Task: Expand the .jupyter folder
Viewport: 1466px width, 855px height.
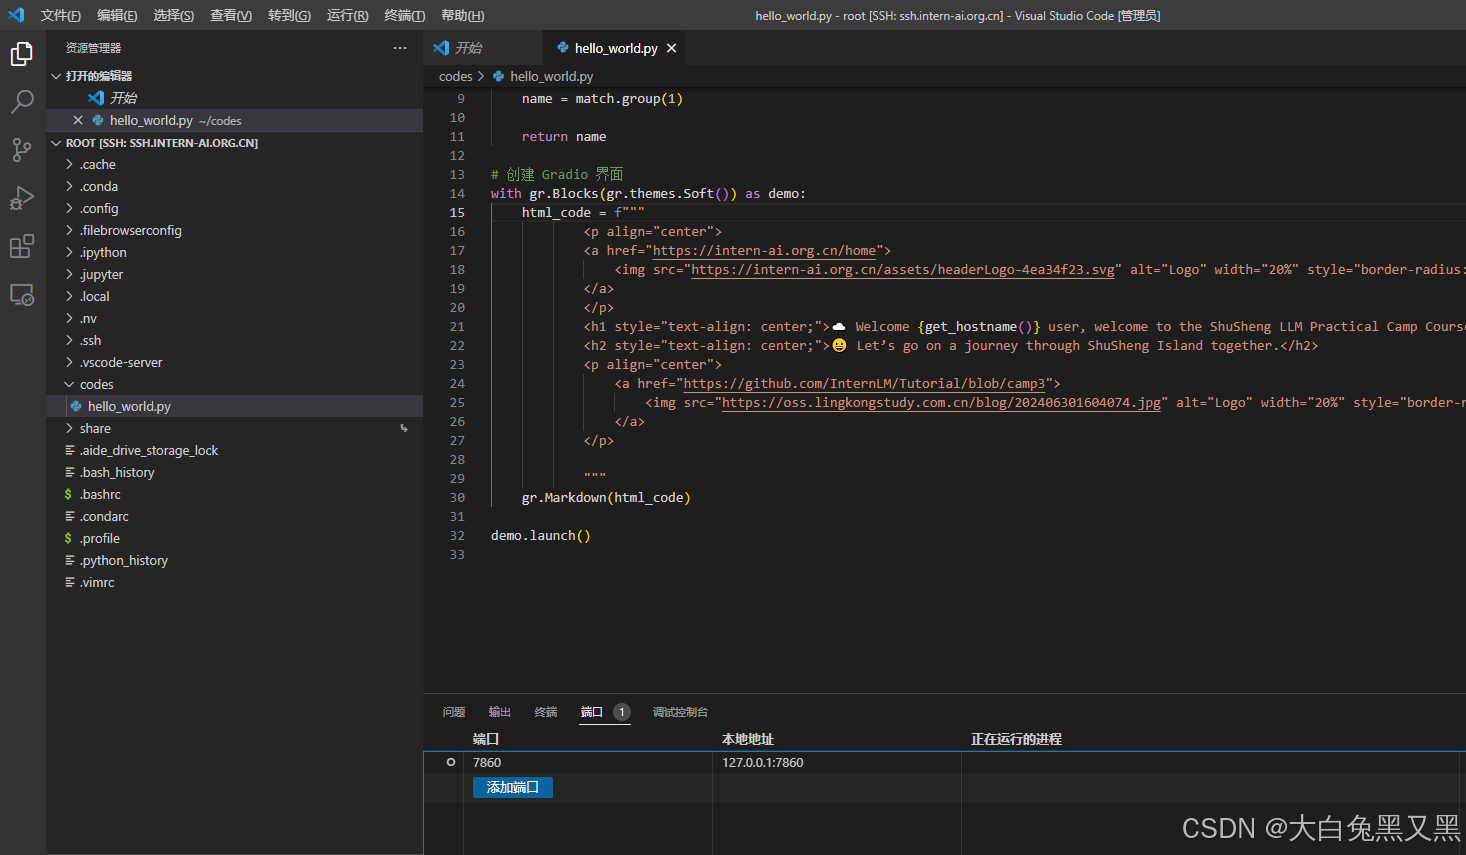Action: [234, 274]
